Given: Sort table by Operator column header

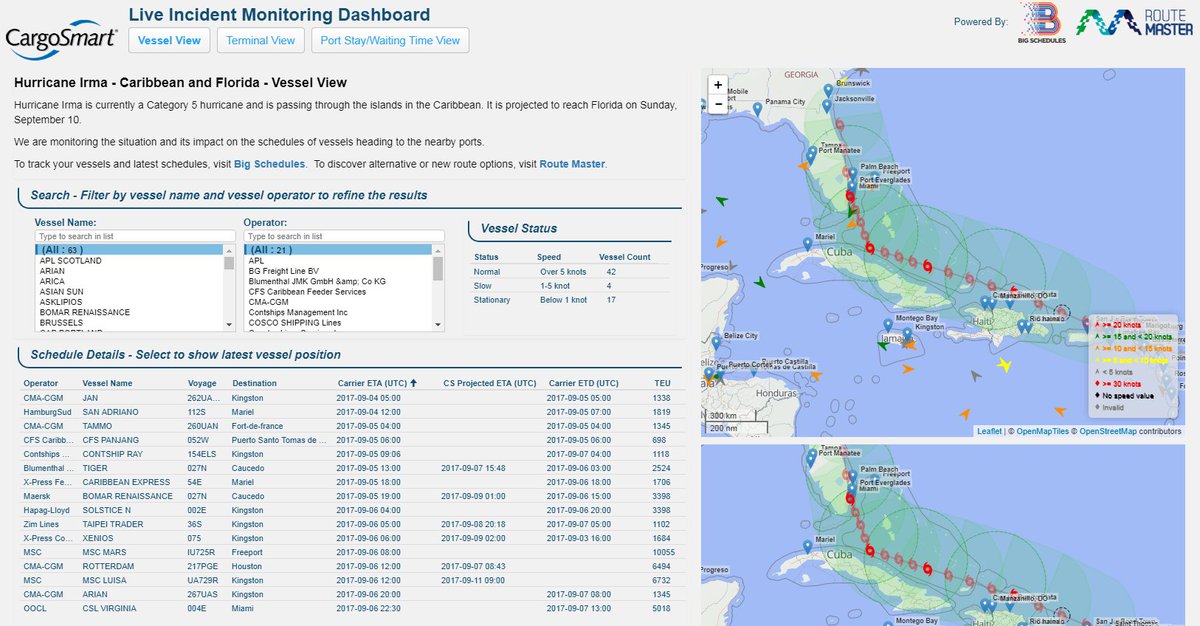Looking at the screenshot, I should click(x=41, y=383).
